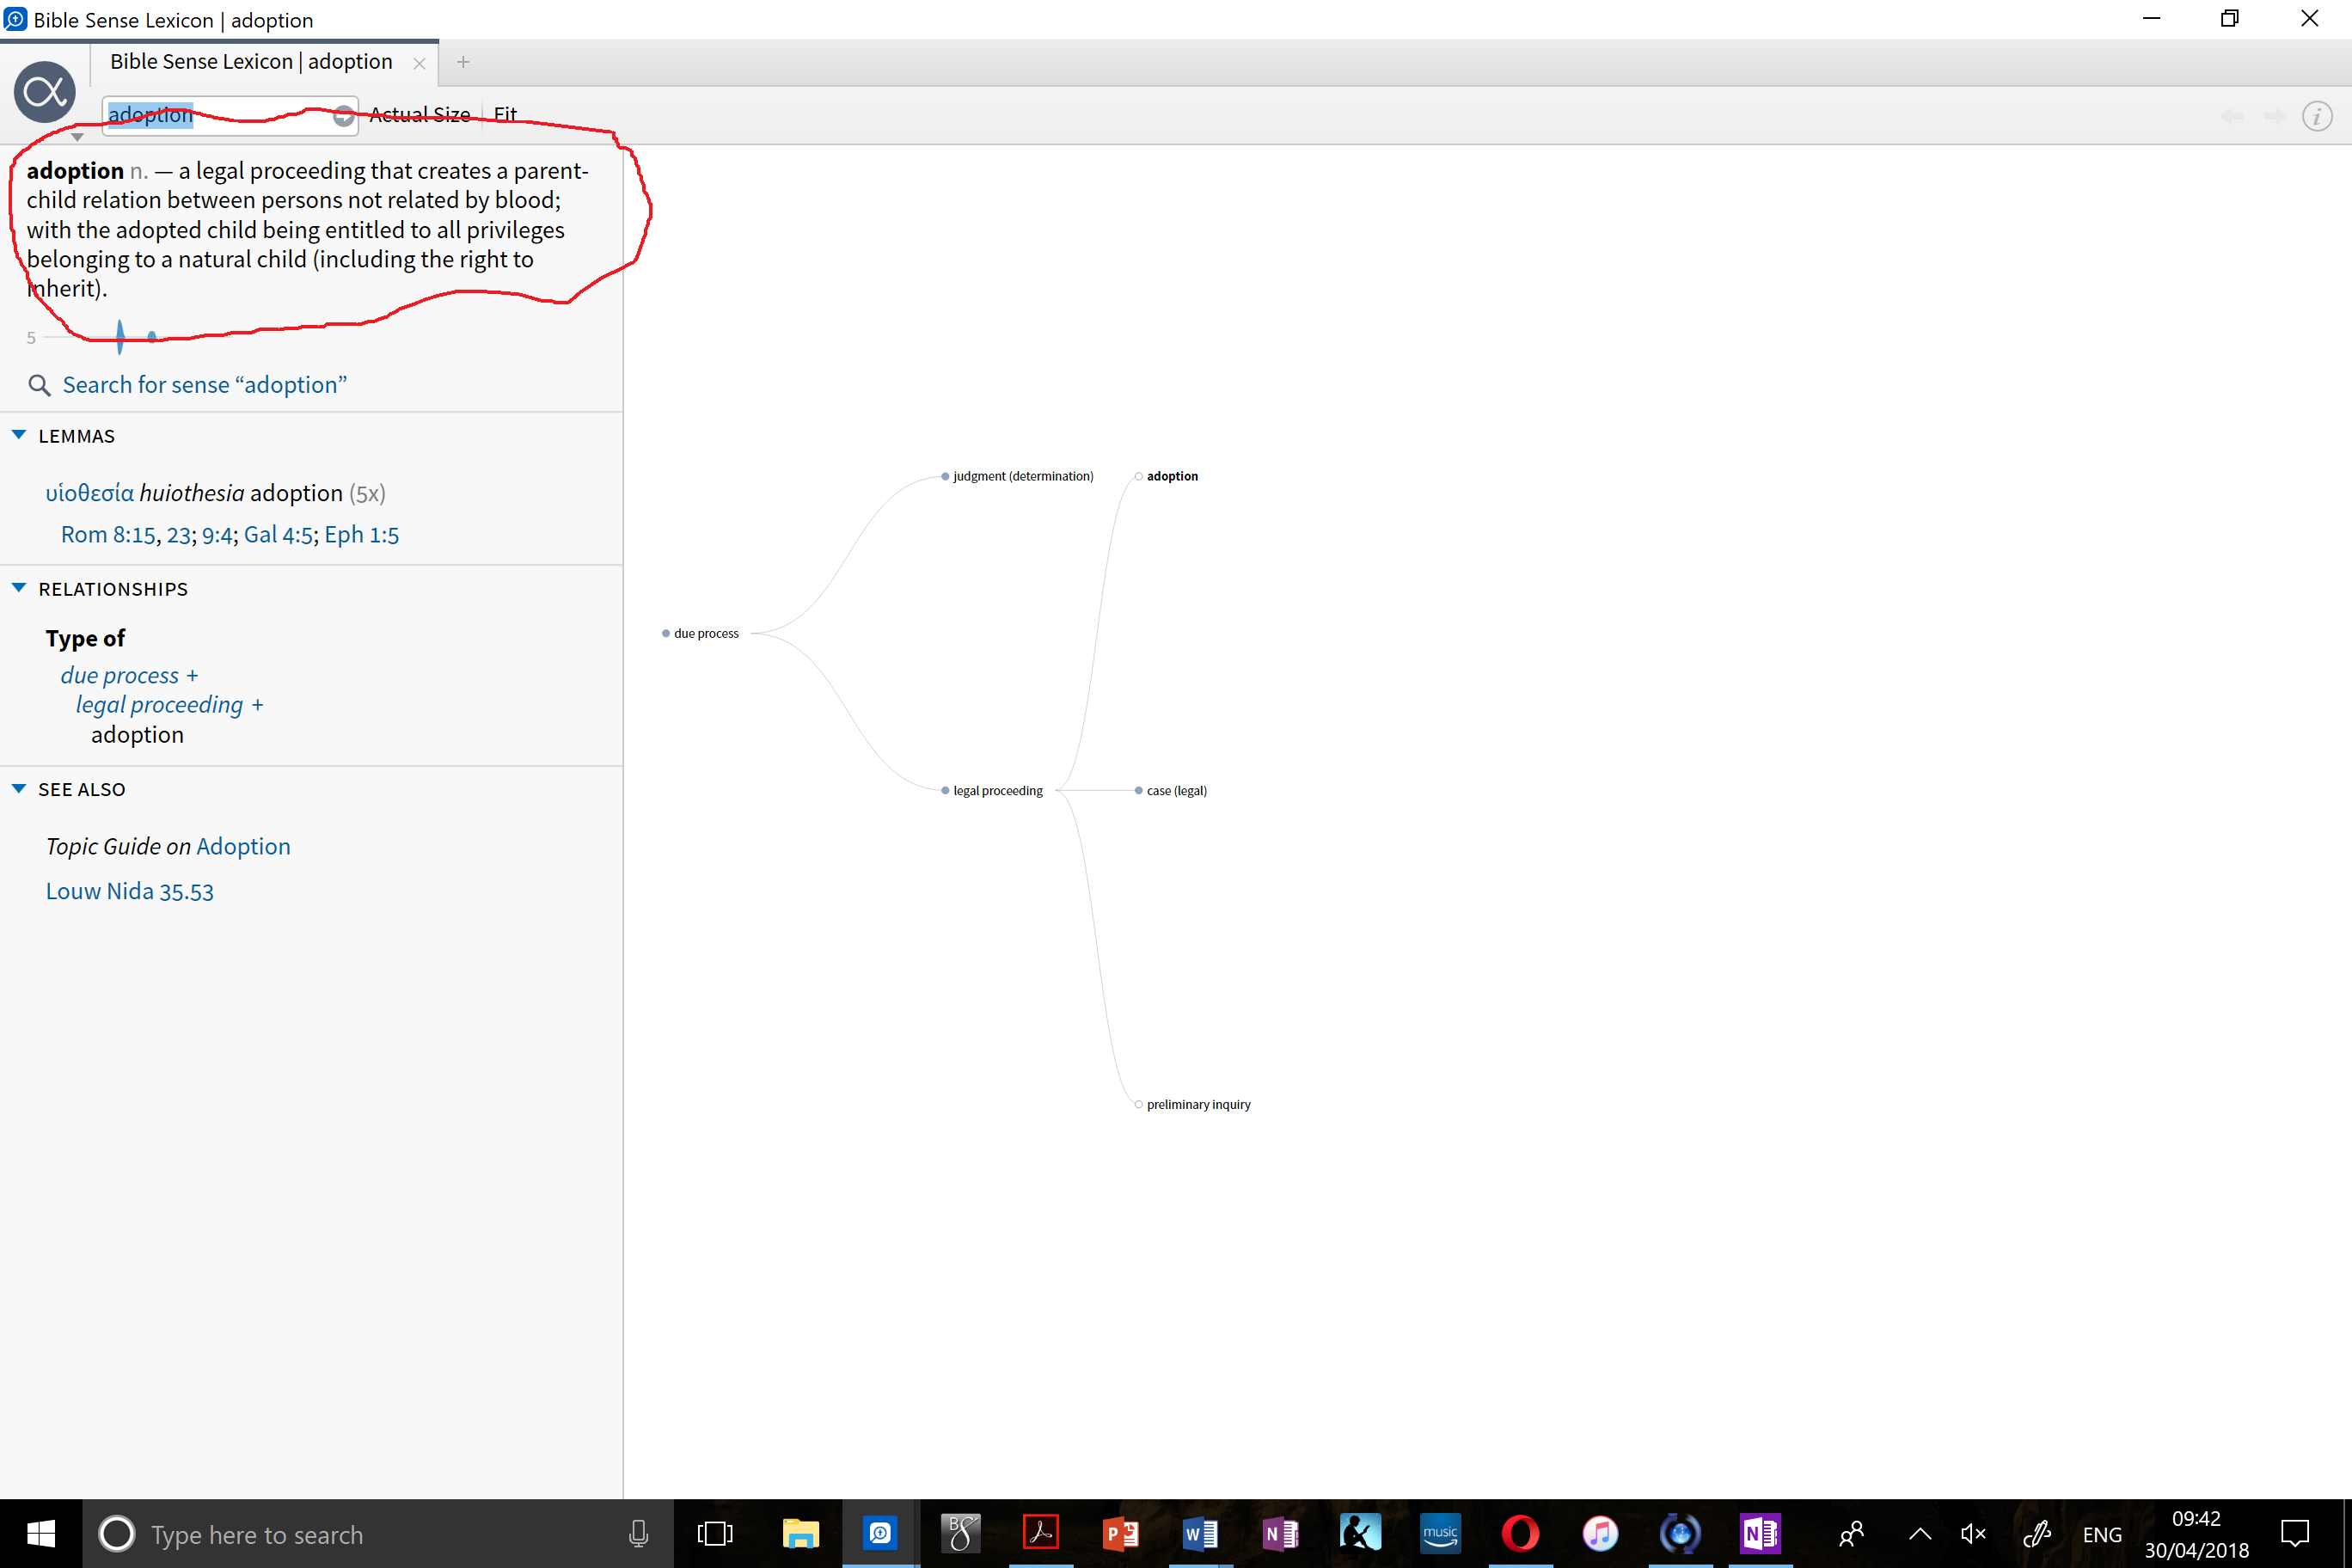The height and width of the screenshot is (1568, 2352).
Task: Click the Bible Sense Lexicon logo icon
Action: point(44,93)
